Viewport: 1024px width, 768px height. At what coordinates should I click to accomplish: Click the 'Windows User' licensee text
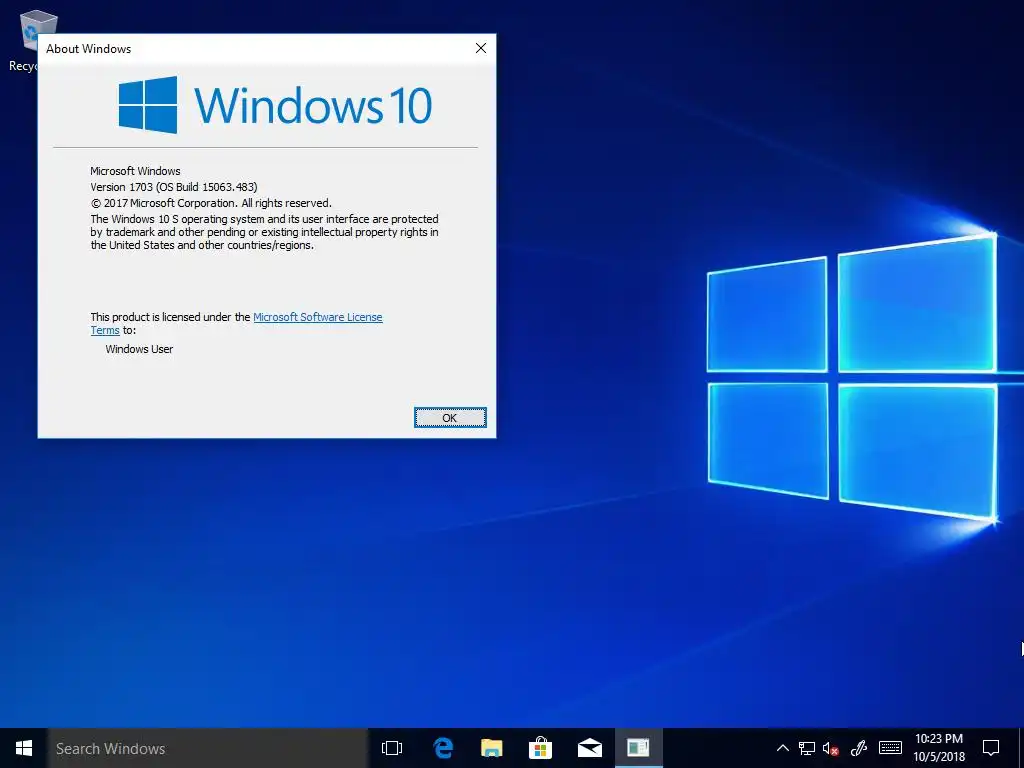click(139, 349)
